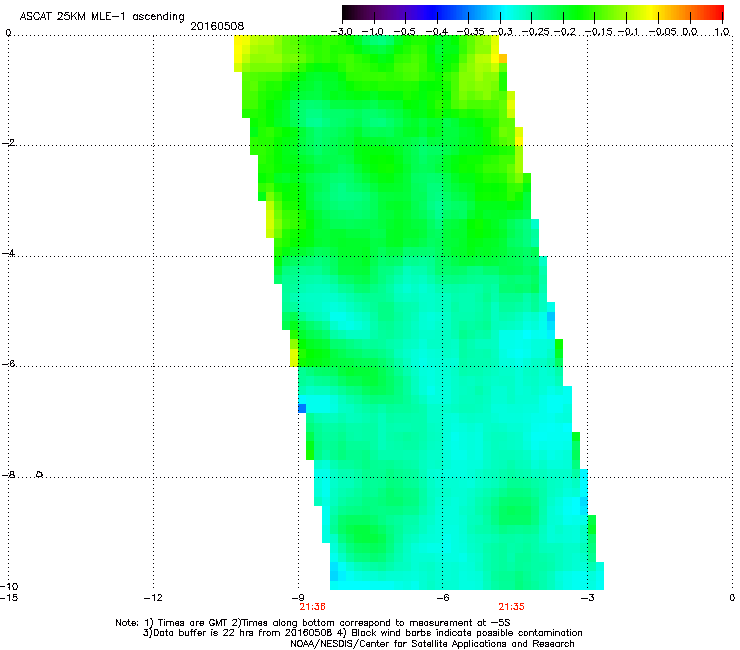Click the y-axis label -2
The image size is (740, 650).
click(x=9, y=143)
